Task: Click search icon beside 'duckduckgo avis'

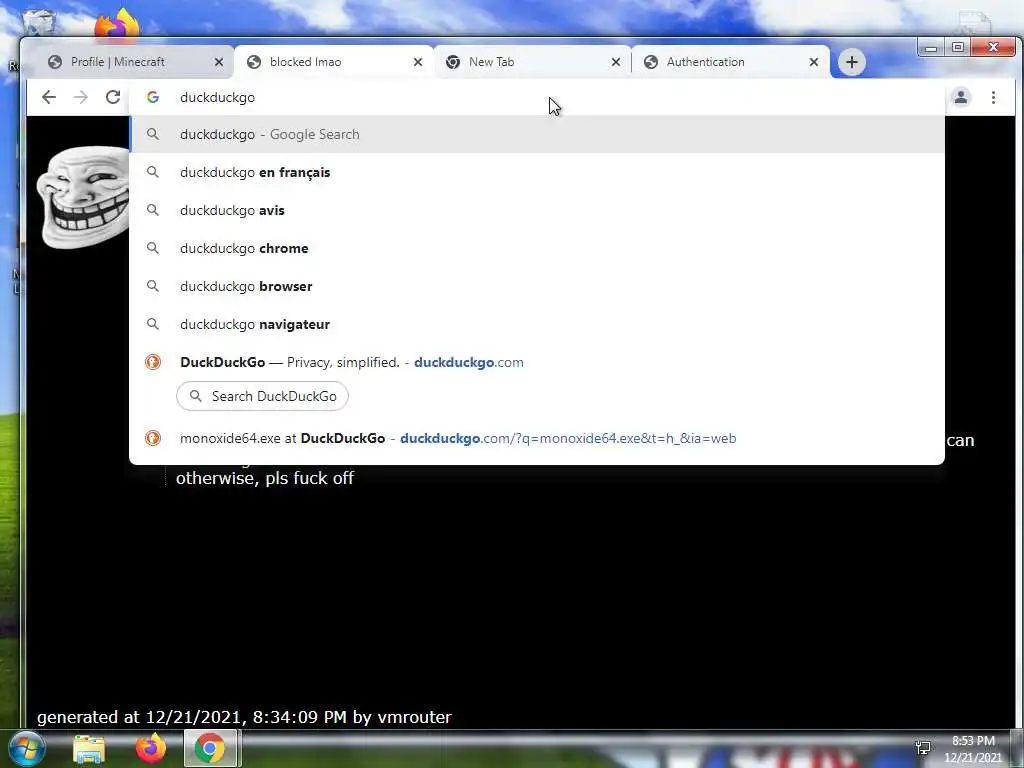Action: tap(153, 210)
